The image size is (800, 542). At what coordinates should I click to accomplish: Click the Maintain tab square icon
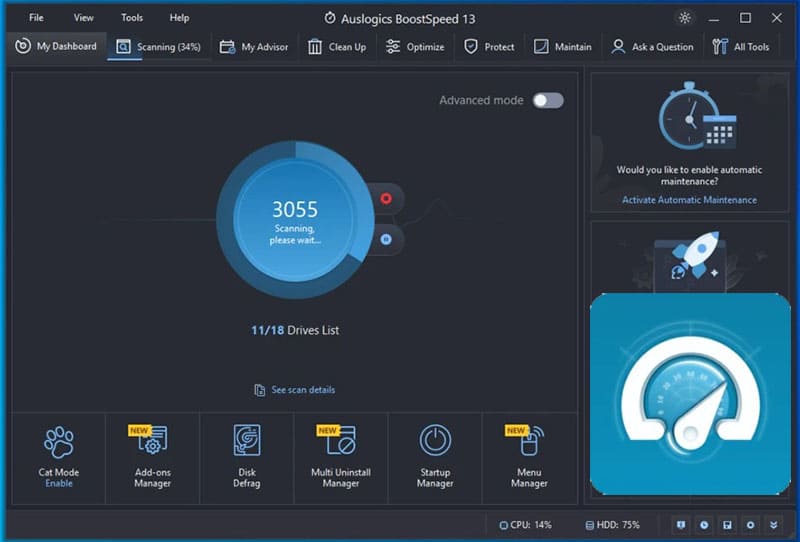541,47
